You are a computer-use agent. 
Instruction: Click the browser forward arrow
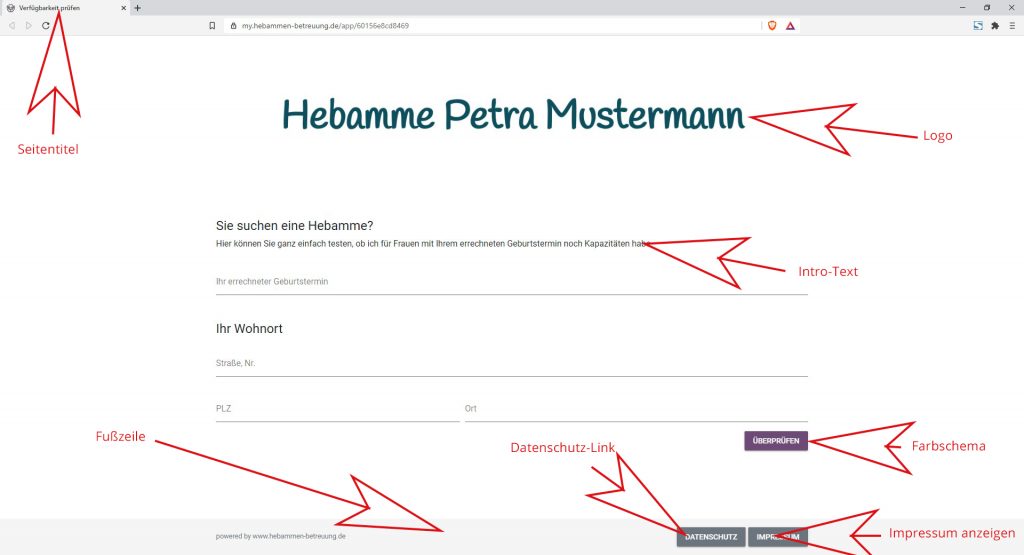tap(28, 26)
